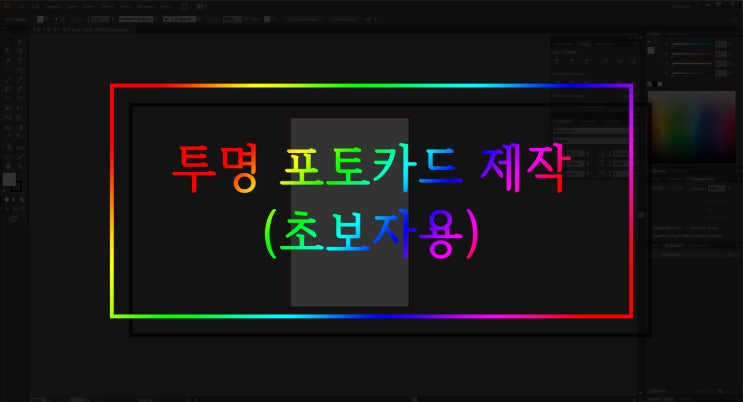Select the Pen tool in toolbox

pyautogui.click(x=8, y=61)
